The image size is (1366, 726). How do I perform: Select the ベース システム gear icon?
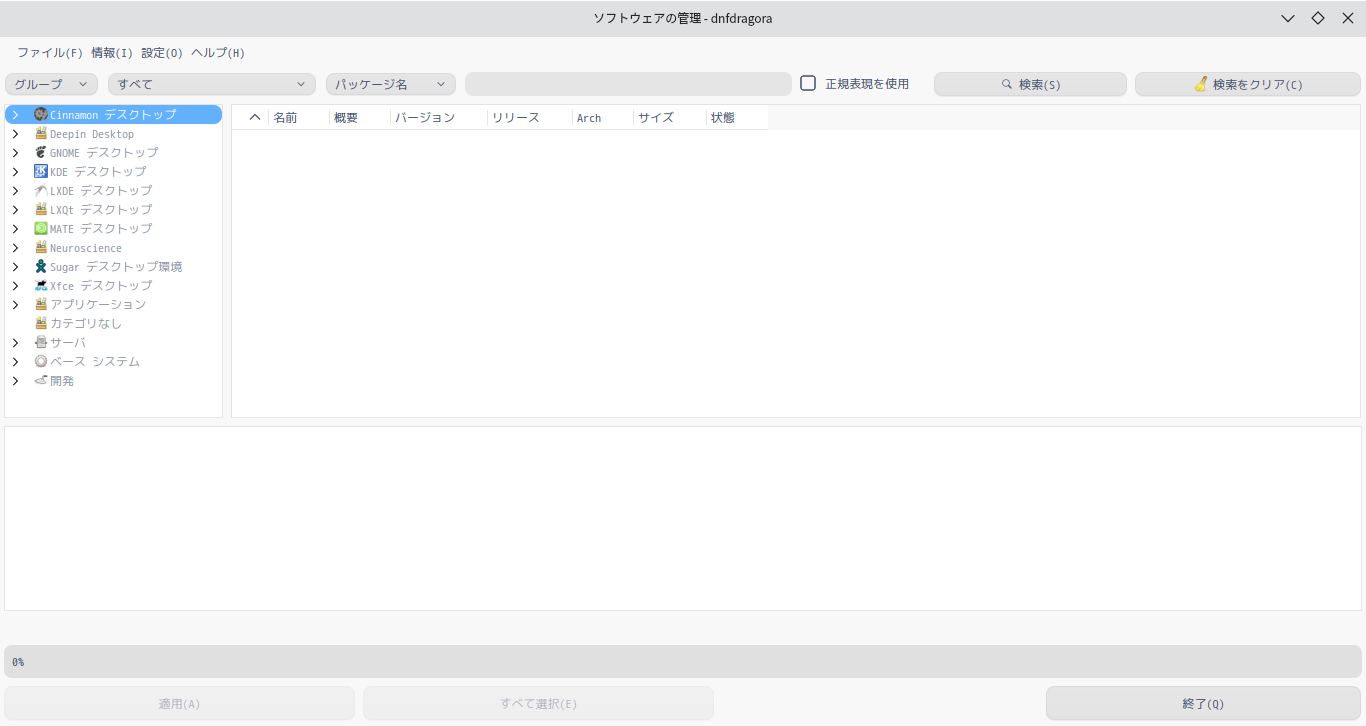pyautogui.click(x=41, y=361)
